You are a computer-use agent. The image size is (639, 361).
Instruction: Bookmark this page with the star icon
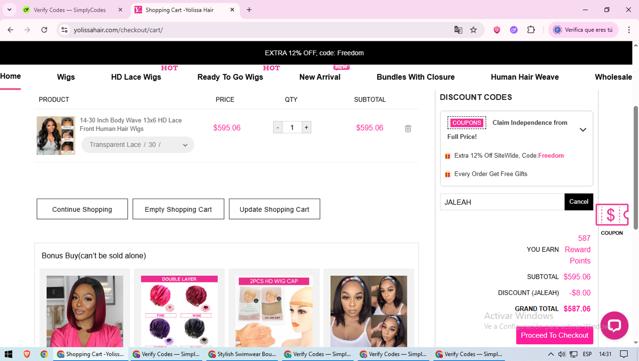[x=473, y=30]
